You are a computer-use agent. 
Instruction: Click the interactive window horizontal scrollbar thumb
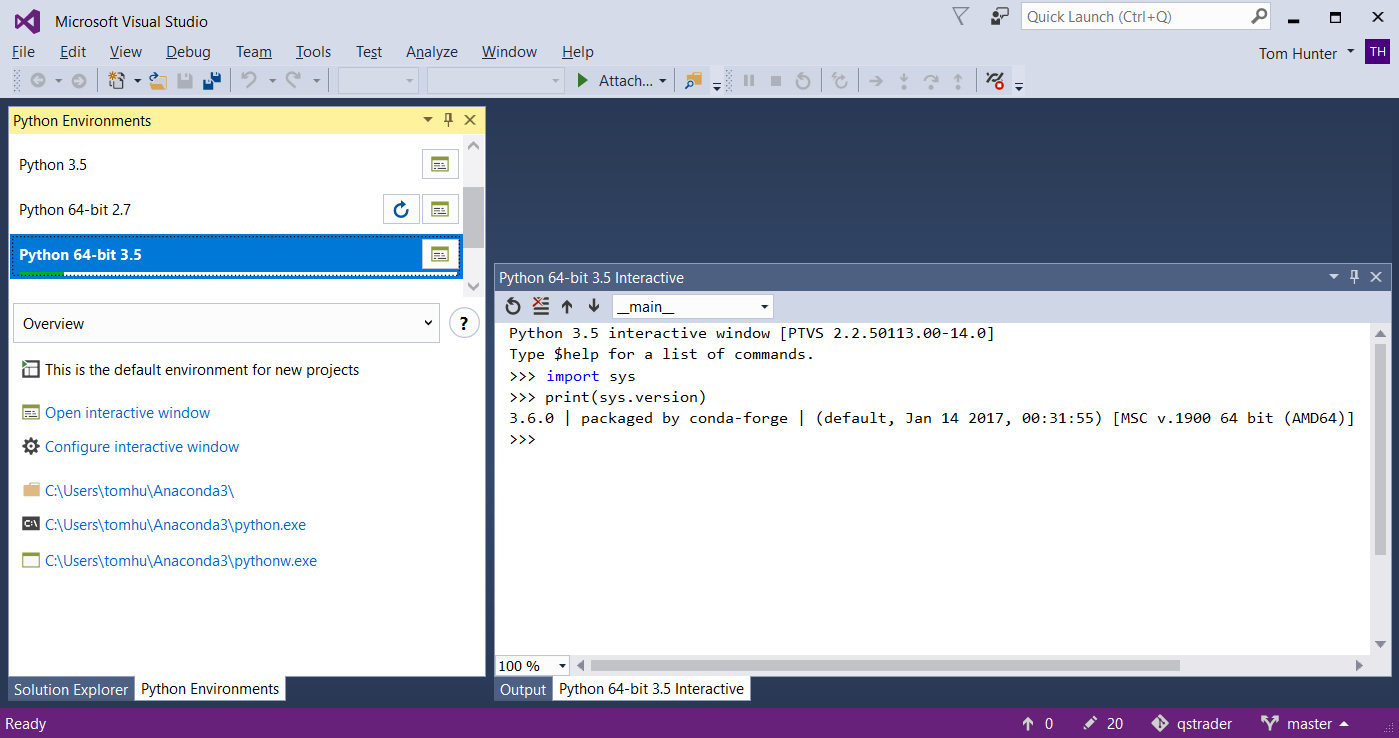click(x=885, y=665)
